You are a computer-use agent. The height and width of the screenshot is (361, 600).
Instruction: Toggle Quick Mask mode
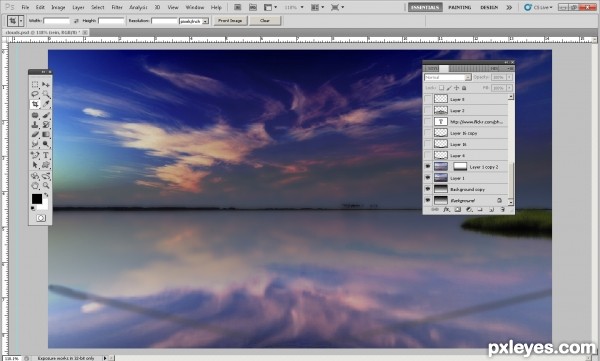(41, 218)
